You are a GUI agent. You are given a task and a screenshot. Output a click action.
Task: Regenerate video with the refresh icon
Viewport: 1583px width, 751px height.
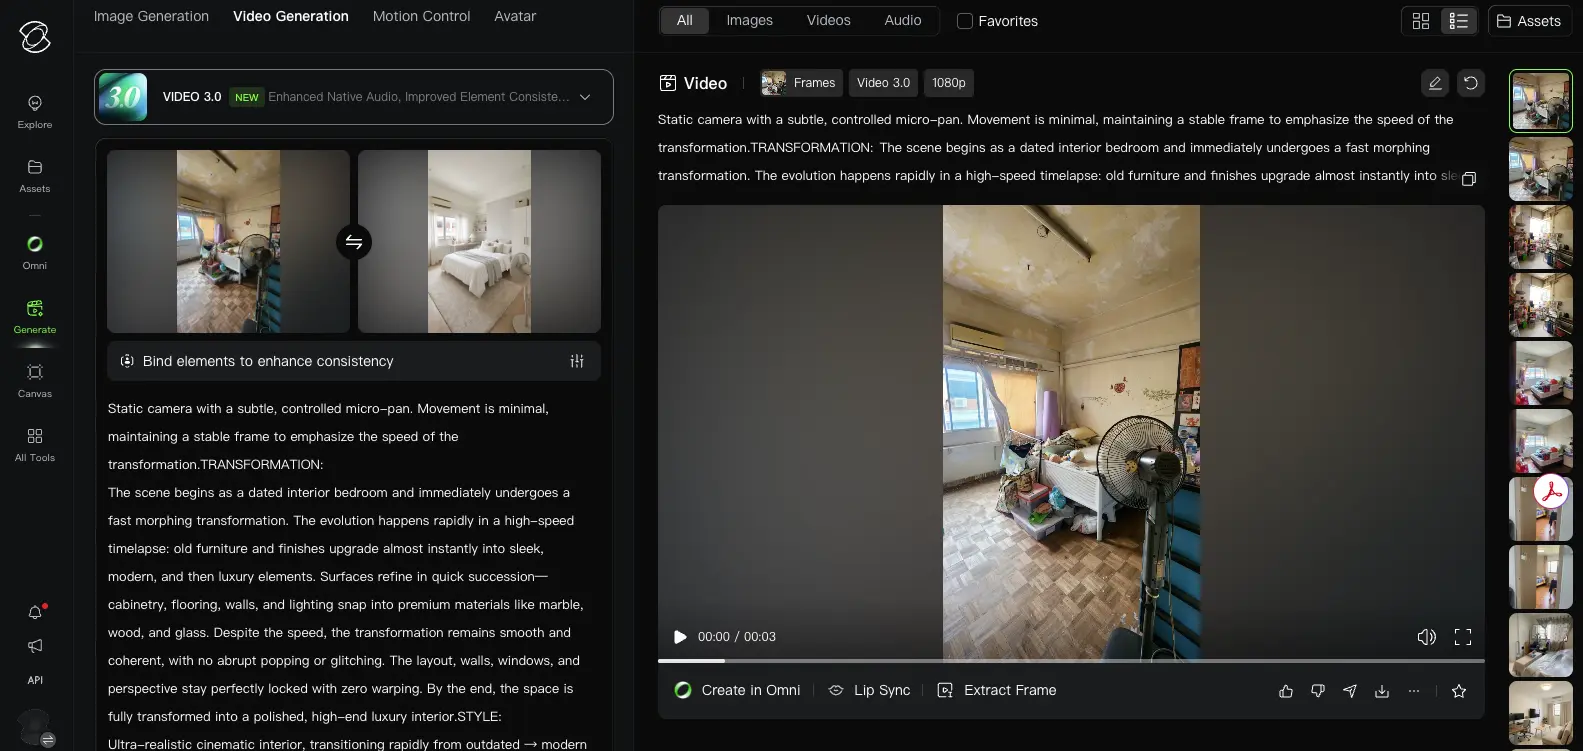point(1470,83)
